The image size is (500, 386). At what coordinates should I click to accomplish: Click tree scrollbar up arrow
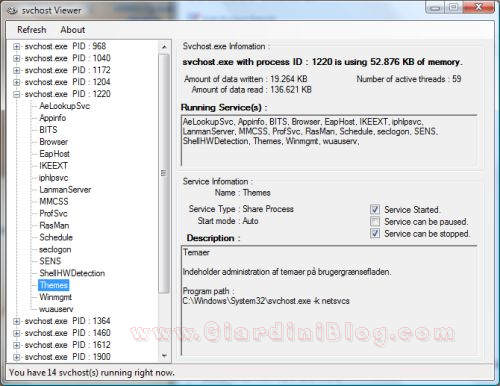click(x=164, y=47)
